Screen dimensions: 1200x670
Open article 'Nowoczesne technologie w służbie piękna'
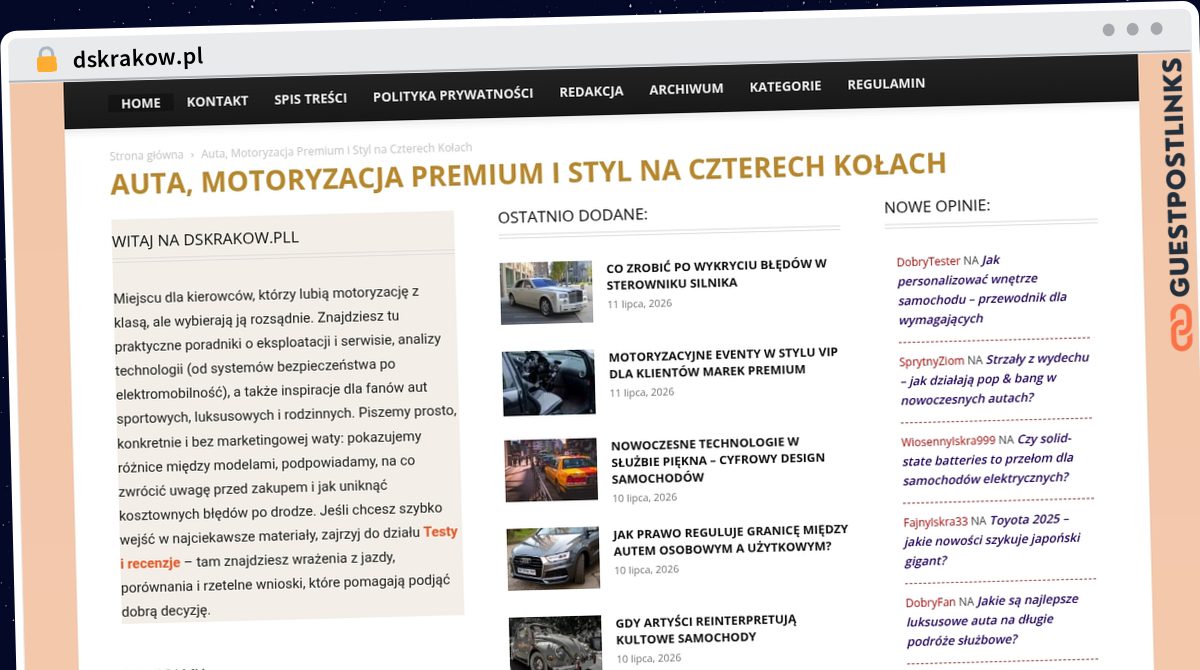[718, 459]
